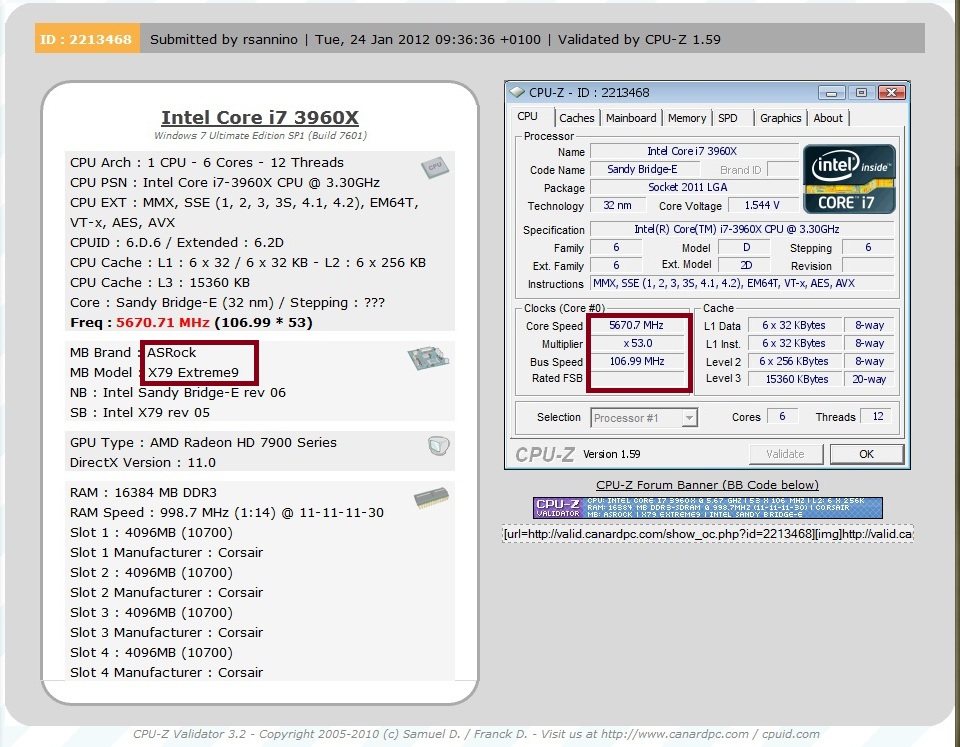
Task: Click the Ext. Model value 2D
Action: [746, 265]
